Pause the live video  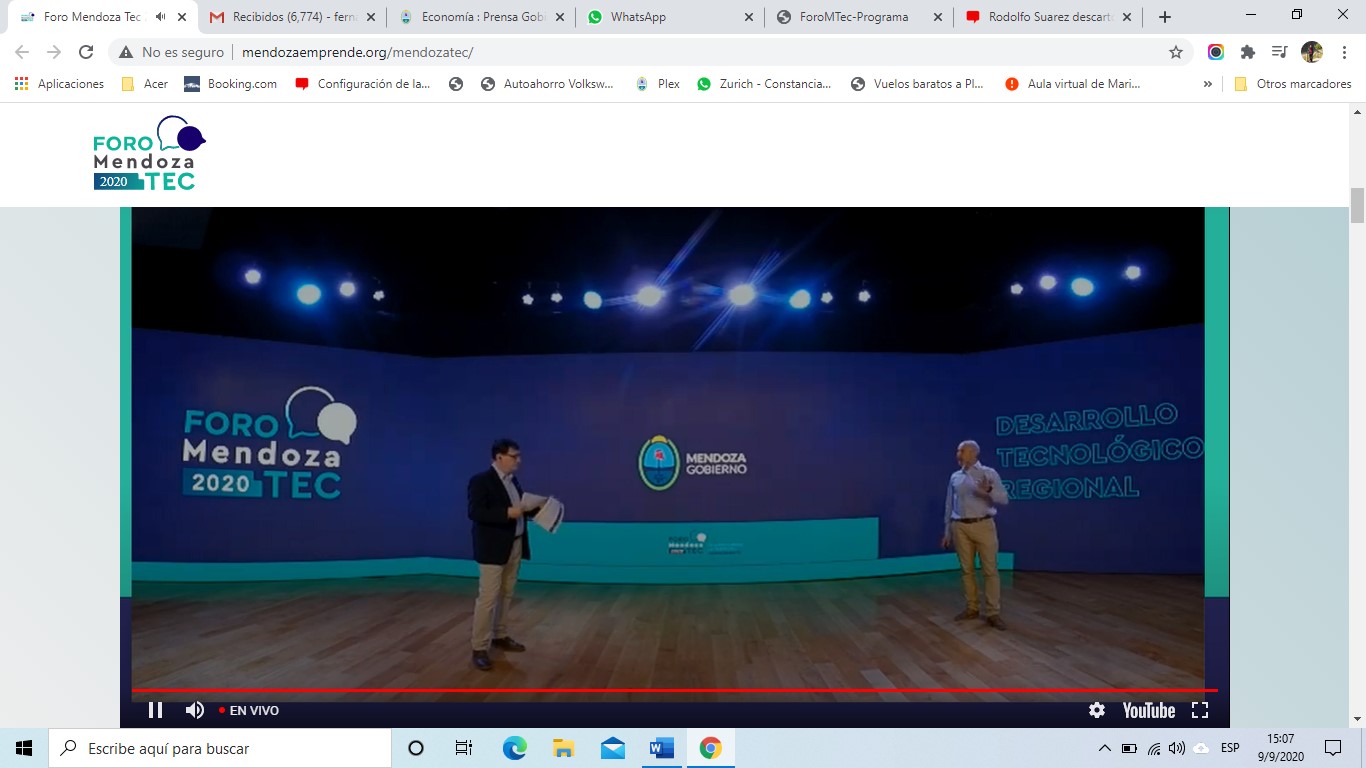click(x=155, y=710)
